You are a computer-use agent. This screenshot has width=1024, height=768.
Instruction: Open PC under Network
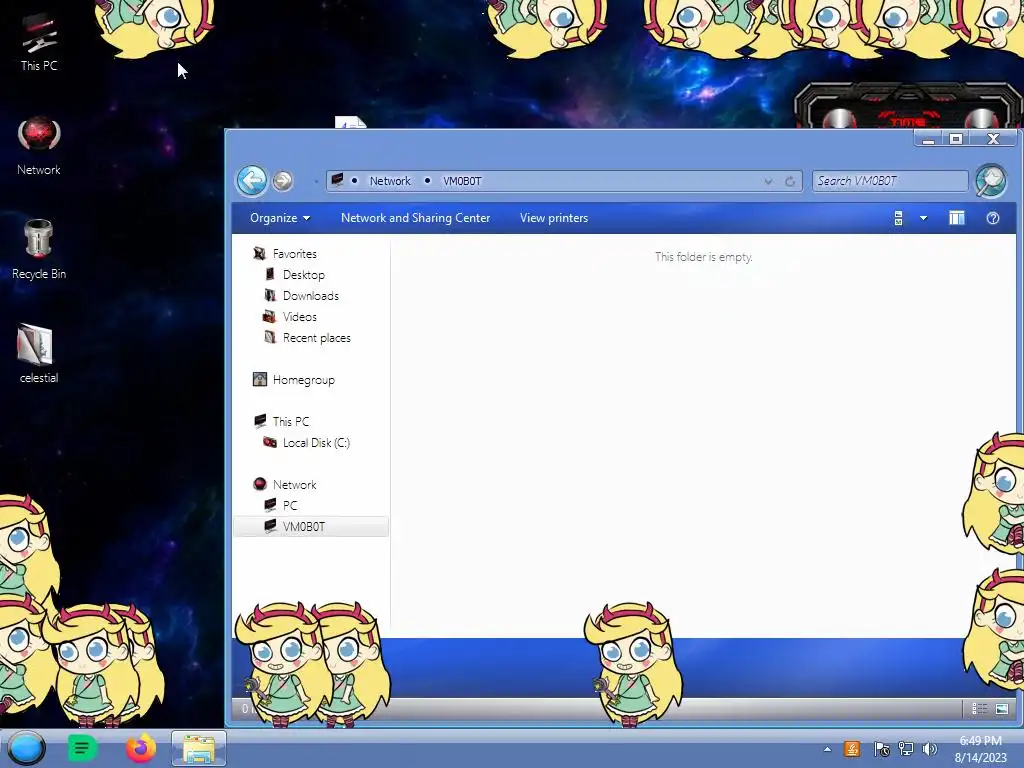tap(290, 505)
